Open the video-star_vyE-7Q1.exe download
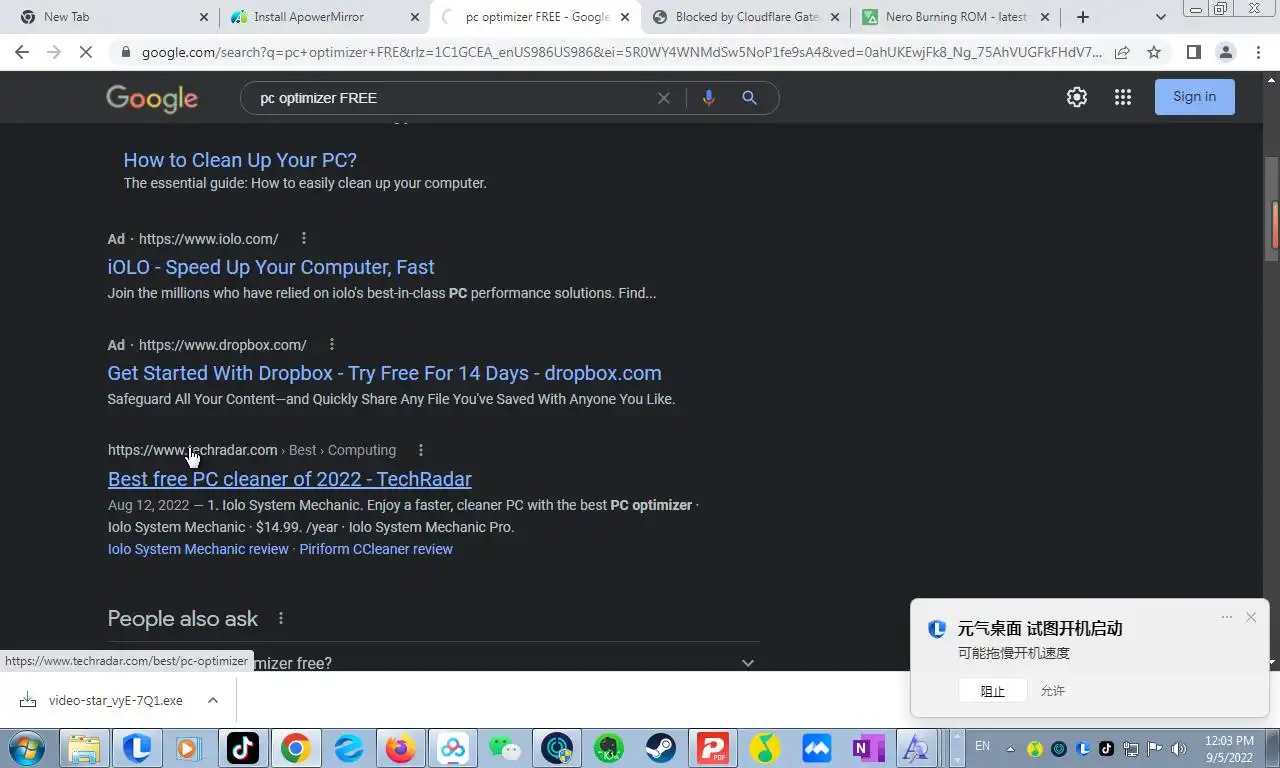The image size is (1280, 768). point(116,700)
